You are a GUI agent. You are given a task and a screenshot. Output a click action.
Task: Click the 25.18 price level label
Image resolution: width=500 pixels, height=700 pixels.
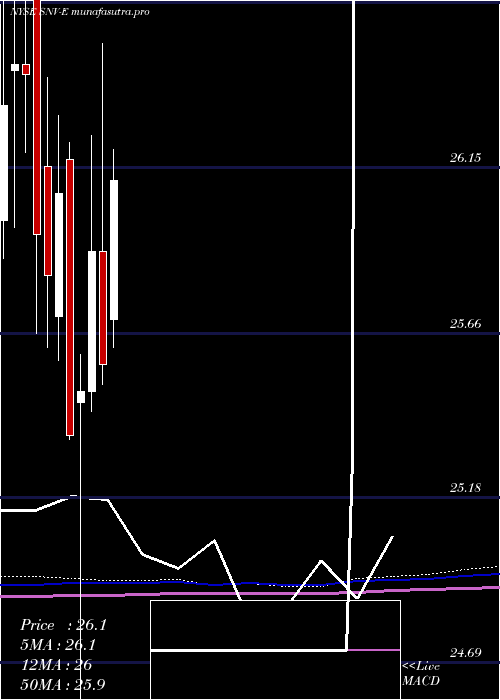point(465,488)
